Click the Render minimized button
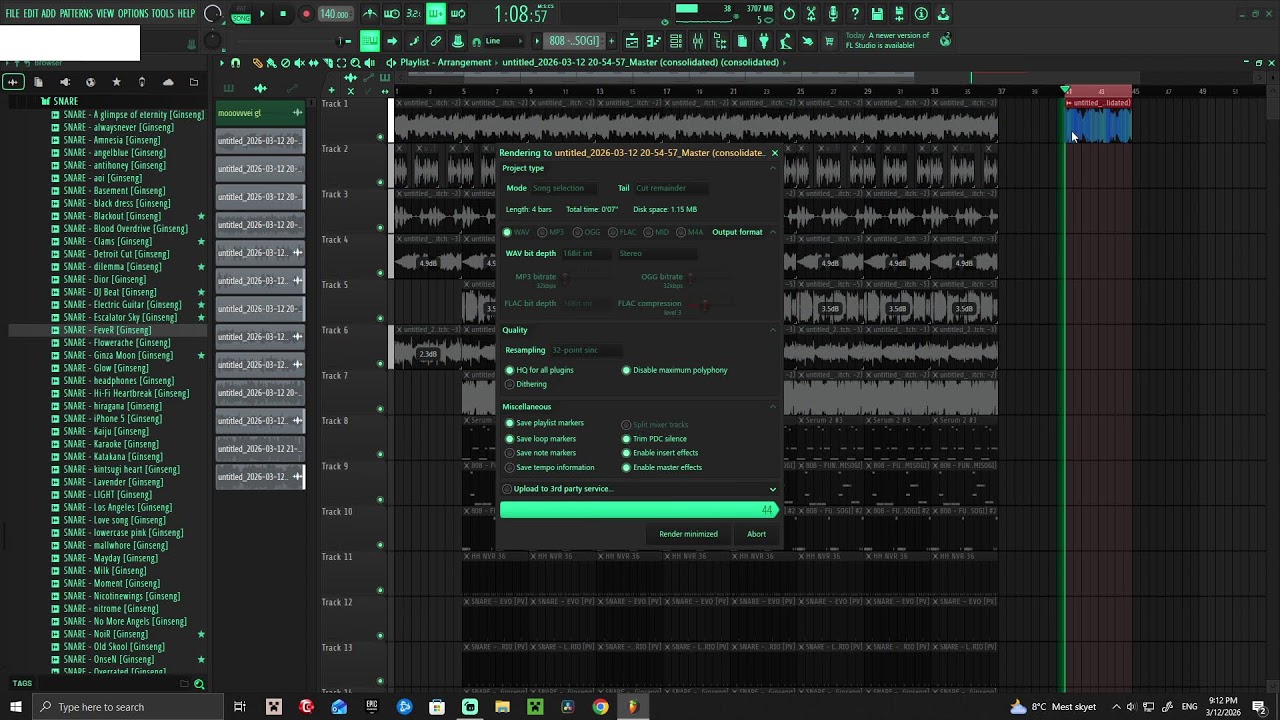The width and height of the screenshot is (1280, 720). point(688,534)
